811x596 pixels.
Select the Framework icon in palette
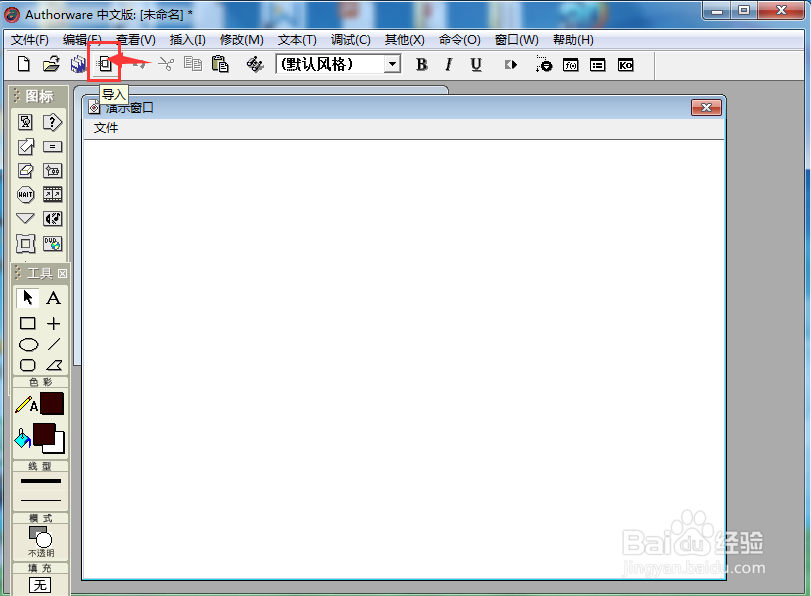(25, 243)
